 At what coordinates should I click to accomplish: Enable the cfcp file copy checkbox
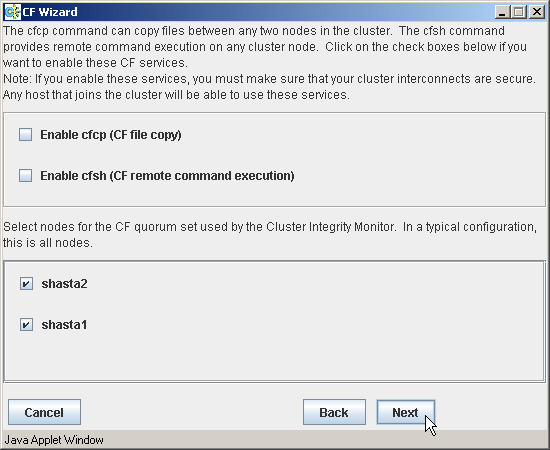pyautogui.click(x=26, y=134)
